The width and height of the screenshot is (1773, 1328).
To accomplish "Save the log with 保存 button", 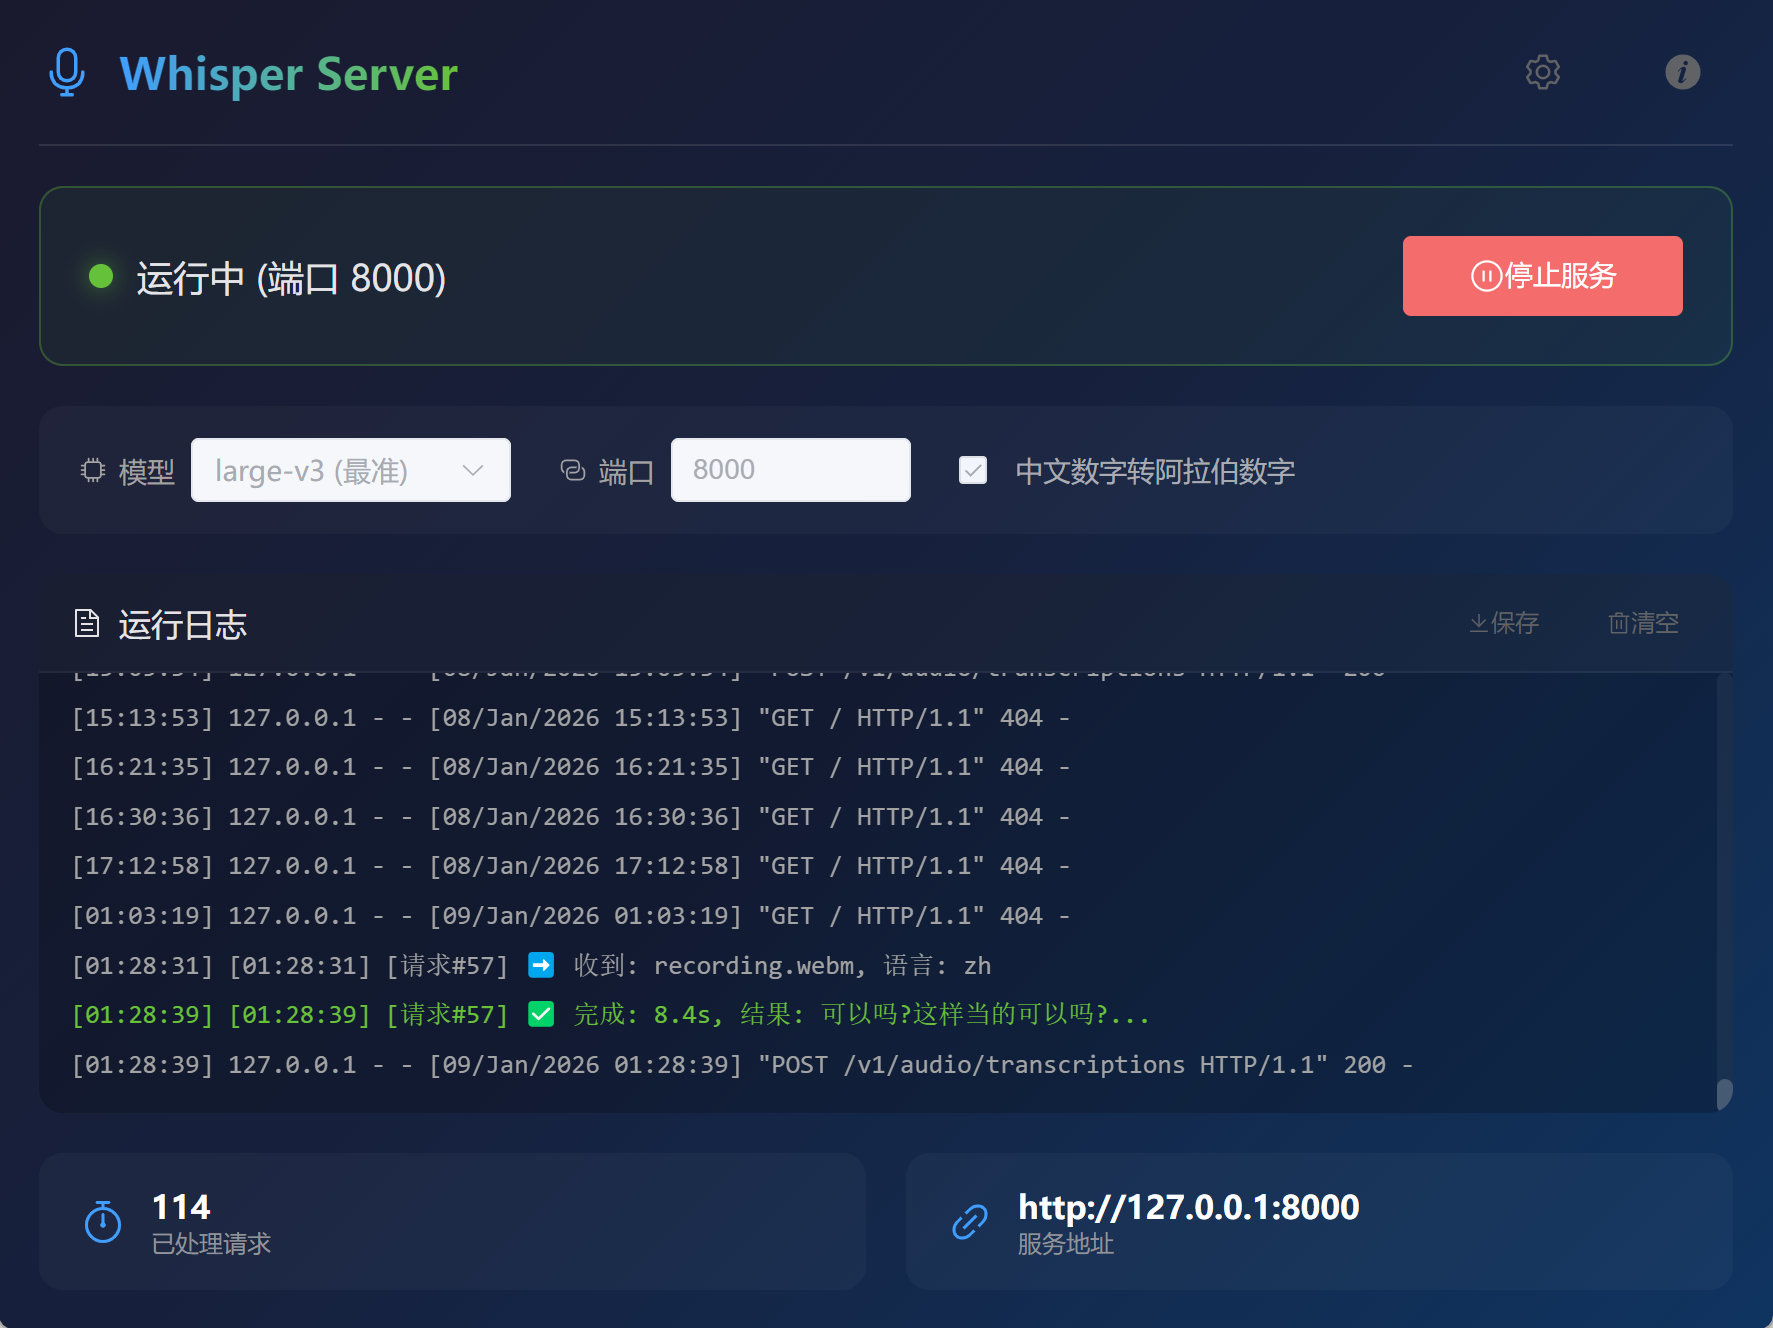I will click(1504, 623).
